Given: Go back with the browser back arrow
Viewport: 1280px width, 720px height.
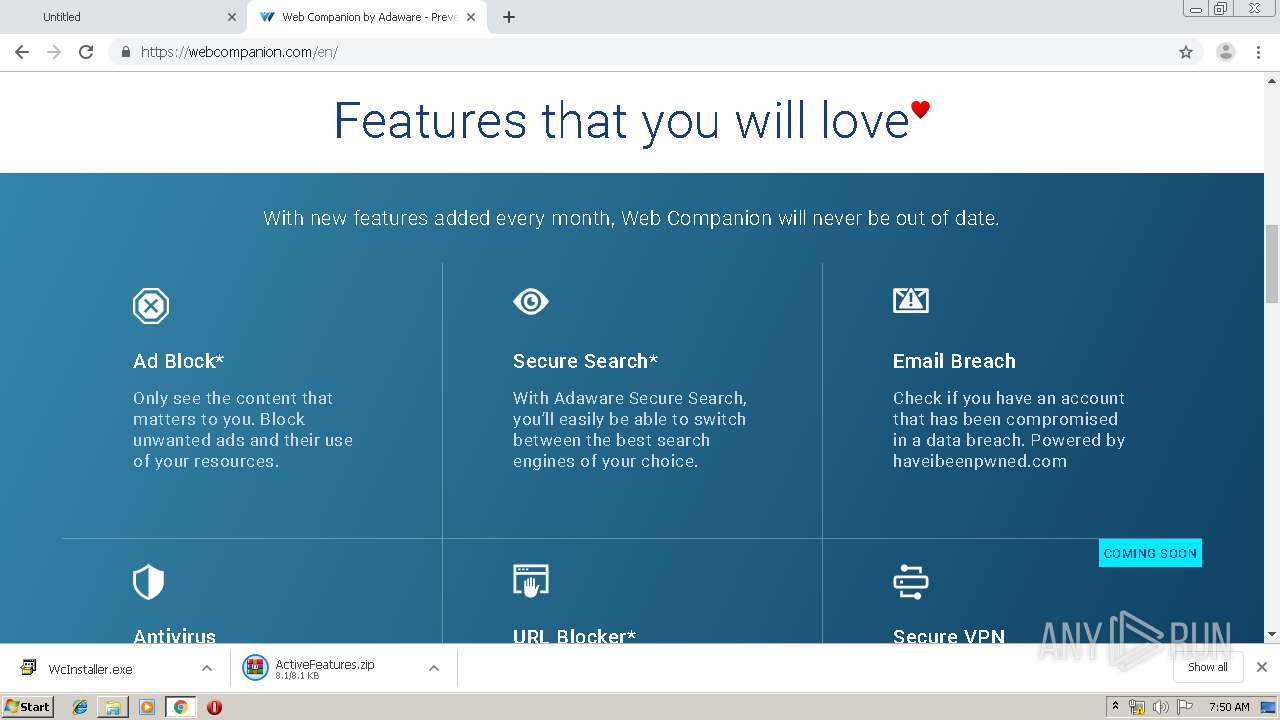Looking at the screenshot, I should (22, 52).
